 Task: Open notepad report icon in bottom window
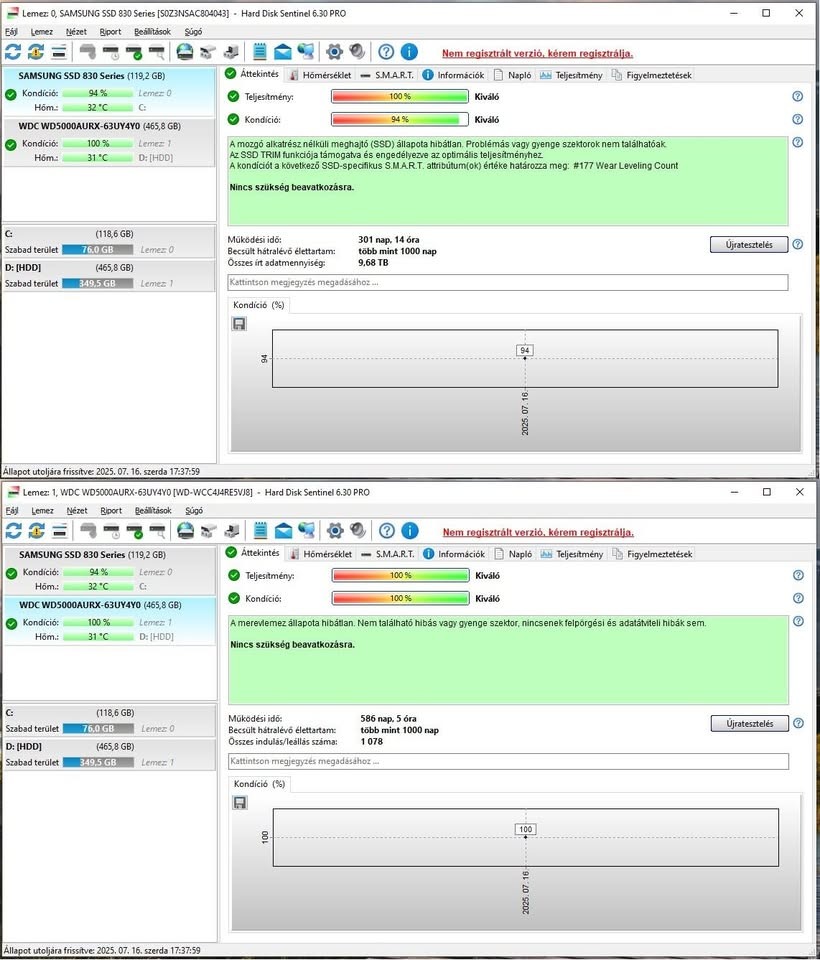(x=260, y=530)
